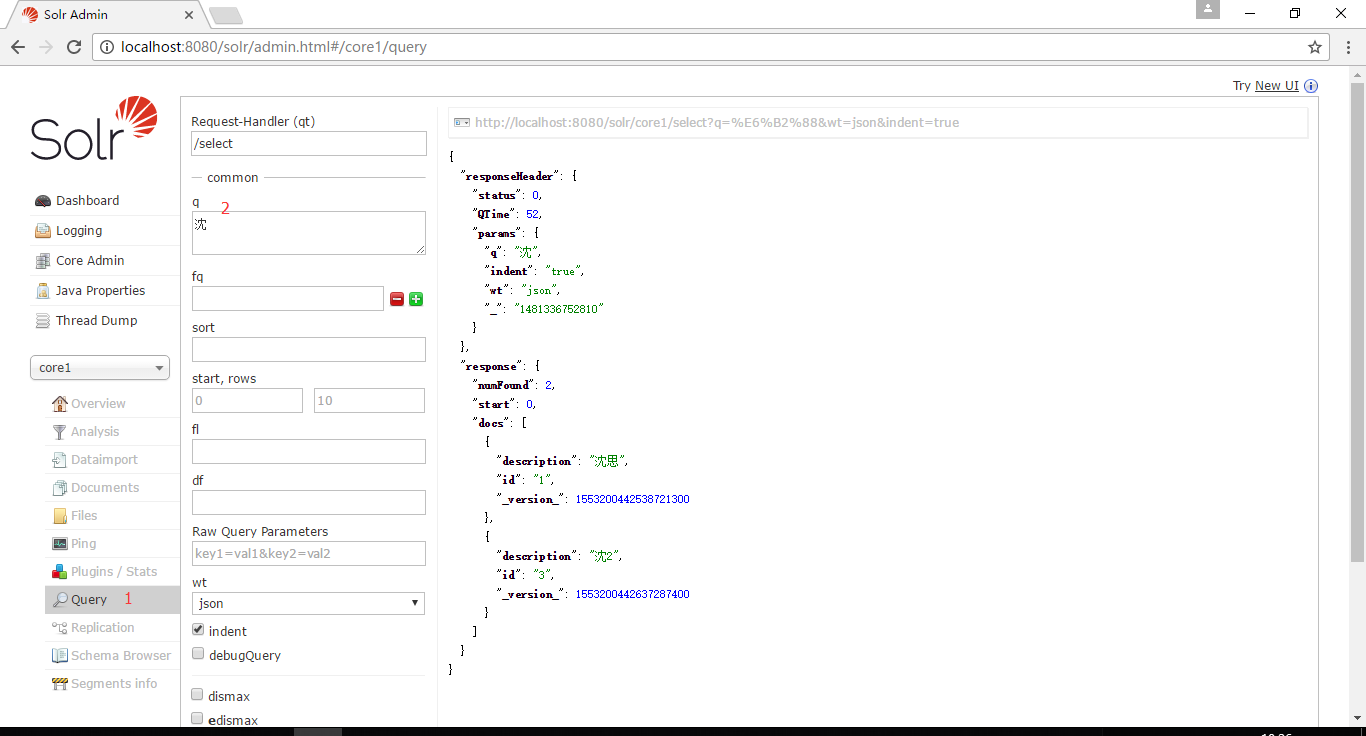Viewport: 1366px width, 736px height.
Task: Click the df default field input
Action: [309, 502]
